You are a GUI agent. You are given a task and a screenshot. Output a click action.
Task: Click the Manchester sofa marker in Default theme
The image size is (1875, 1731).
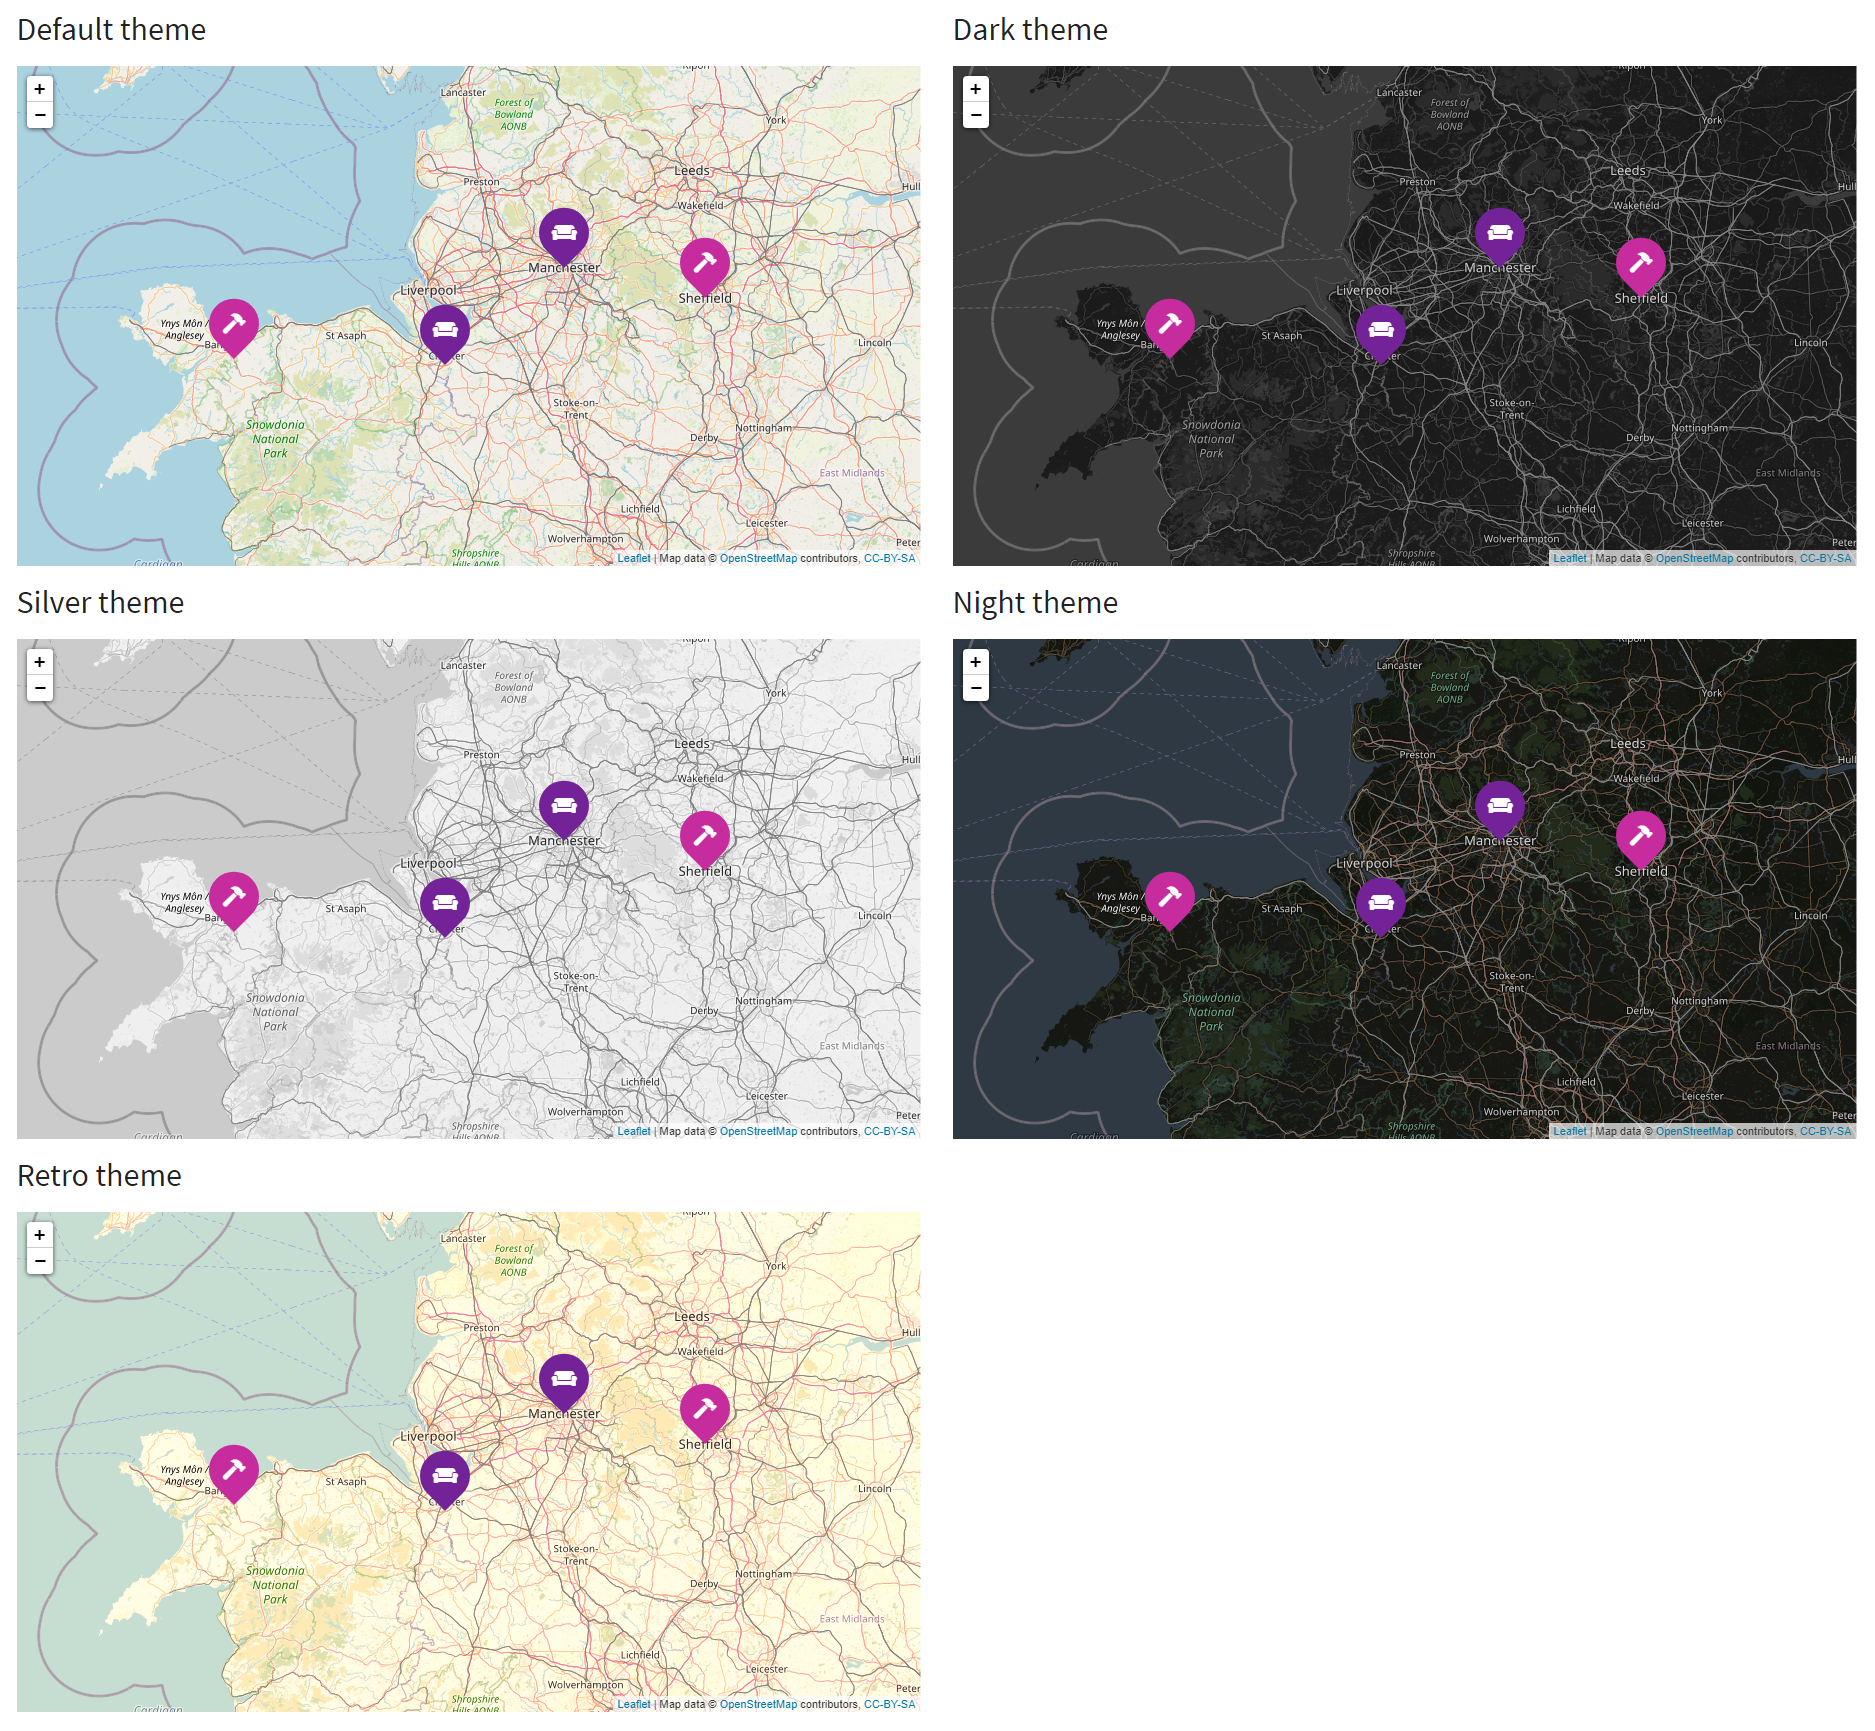(x=564, y=236)
